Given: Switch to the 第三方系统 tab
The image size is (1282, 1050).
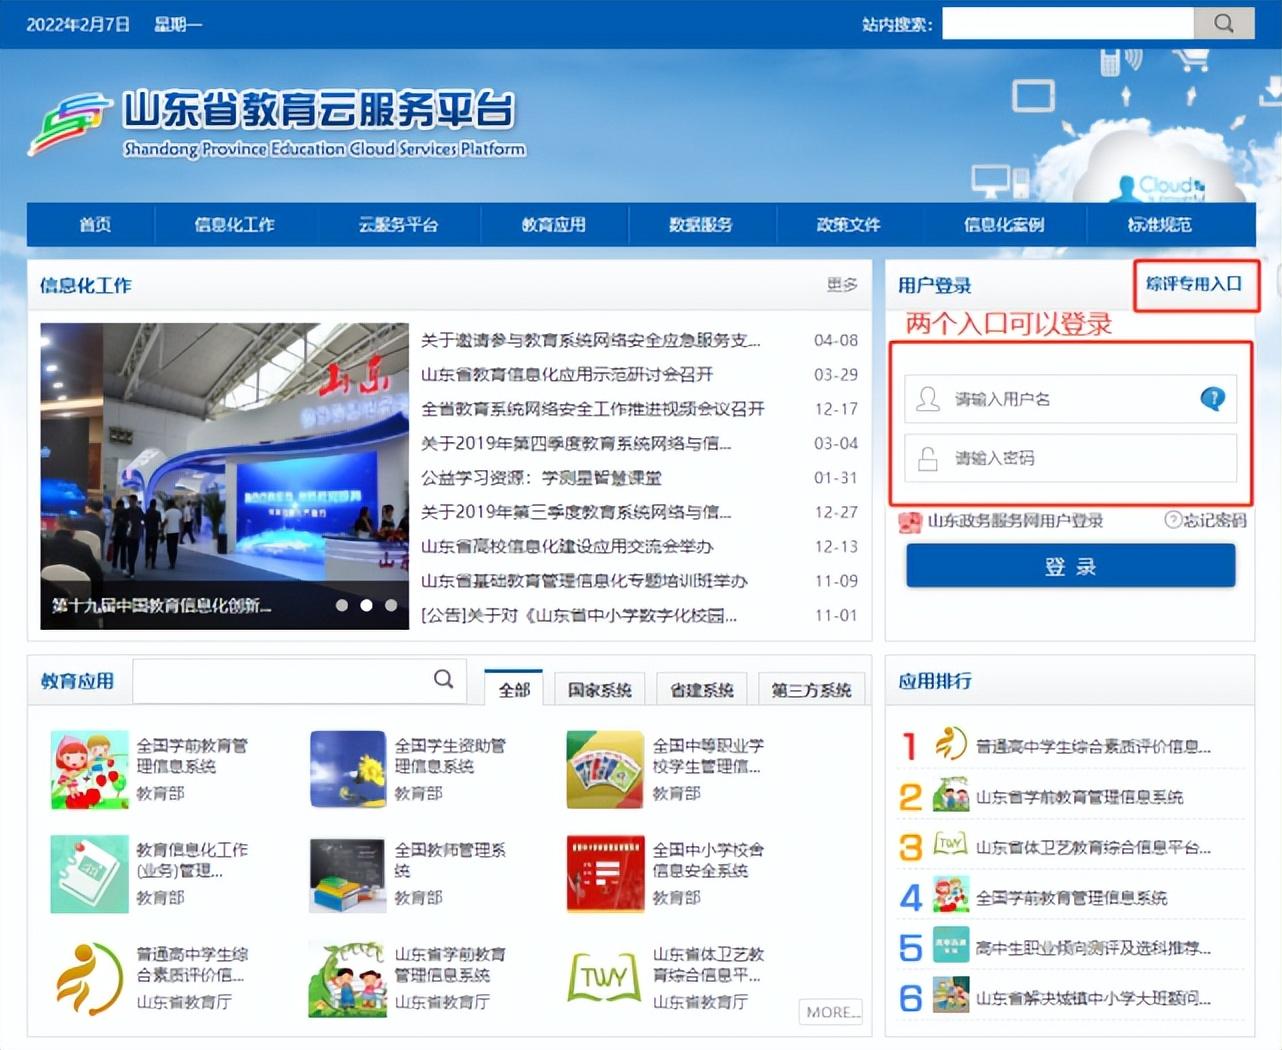Looking at the screenshot, I should click(x=811, y=689).
